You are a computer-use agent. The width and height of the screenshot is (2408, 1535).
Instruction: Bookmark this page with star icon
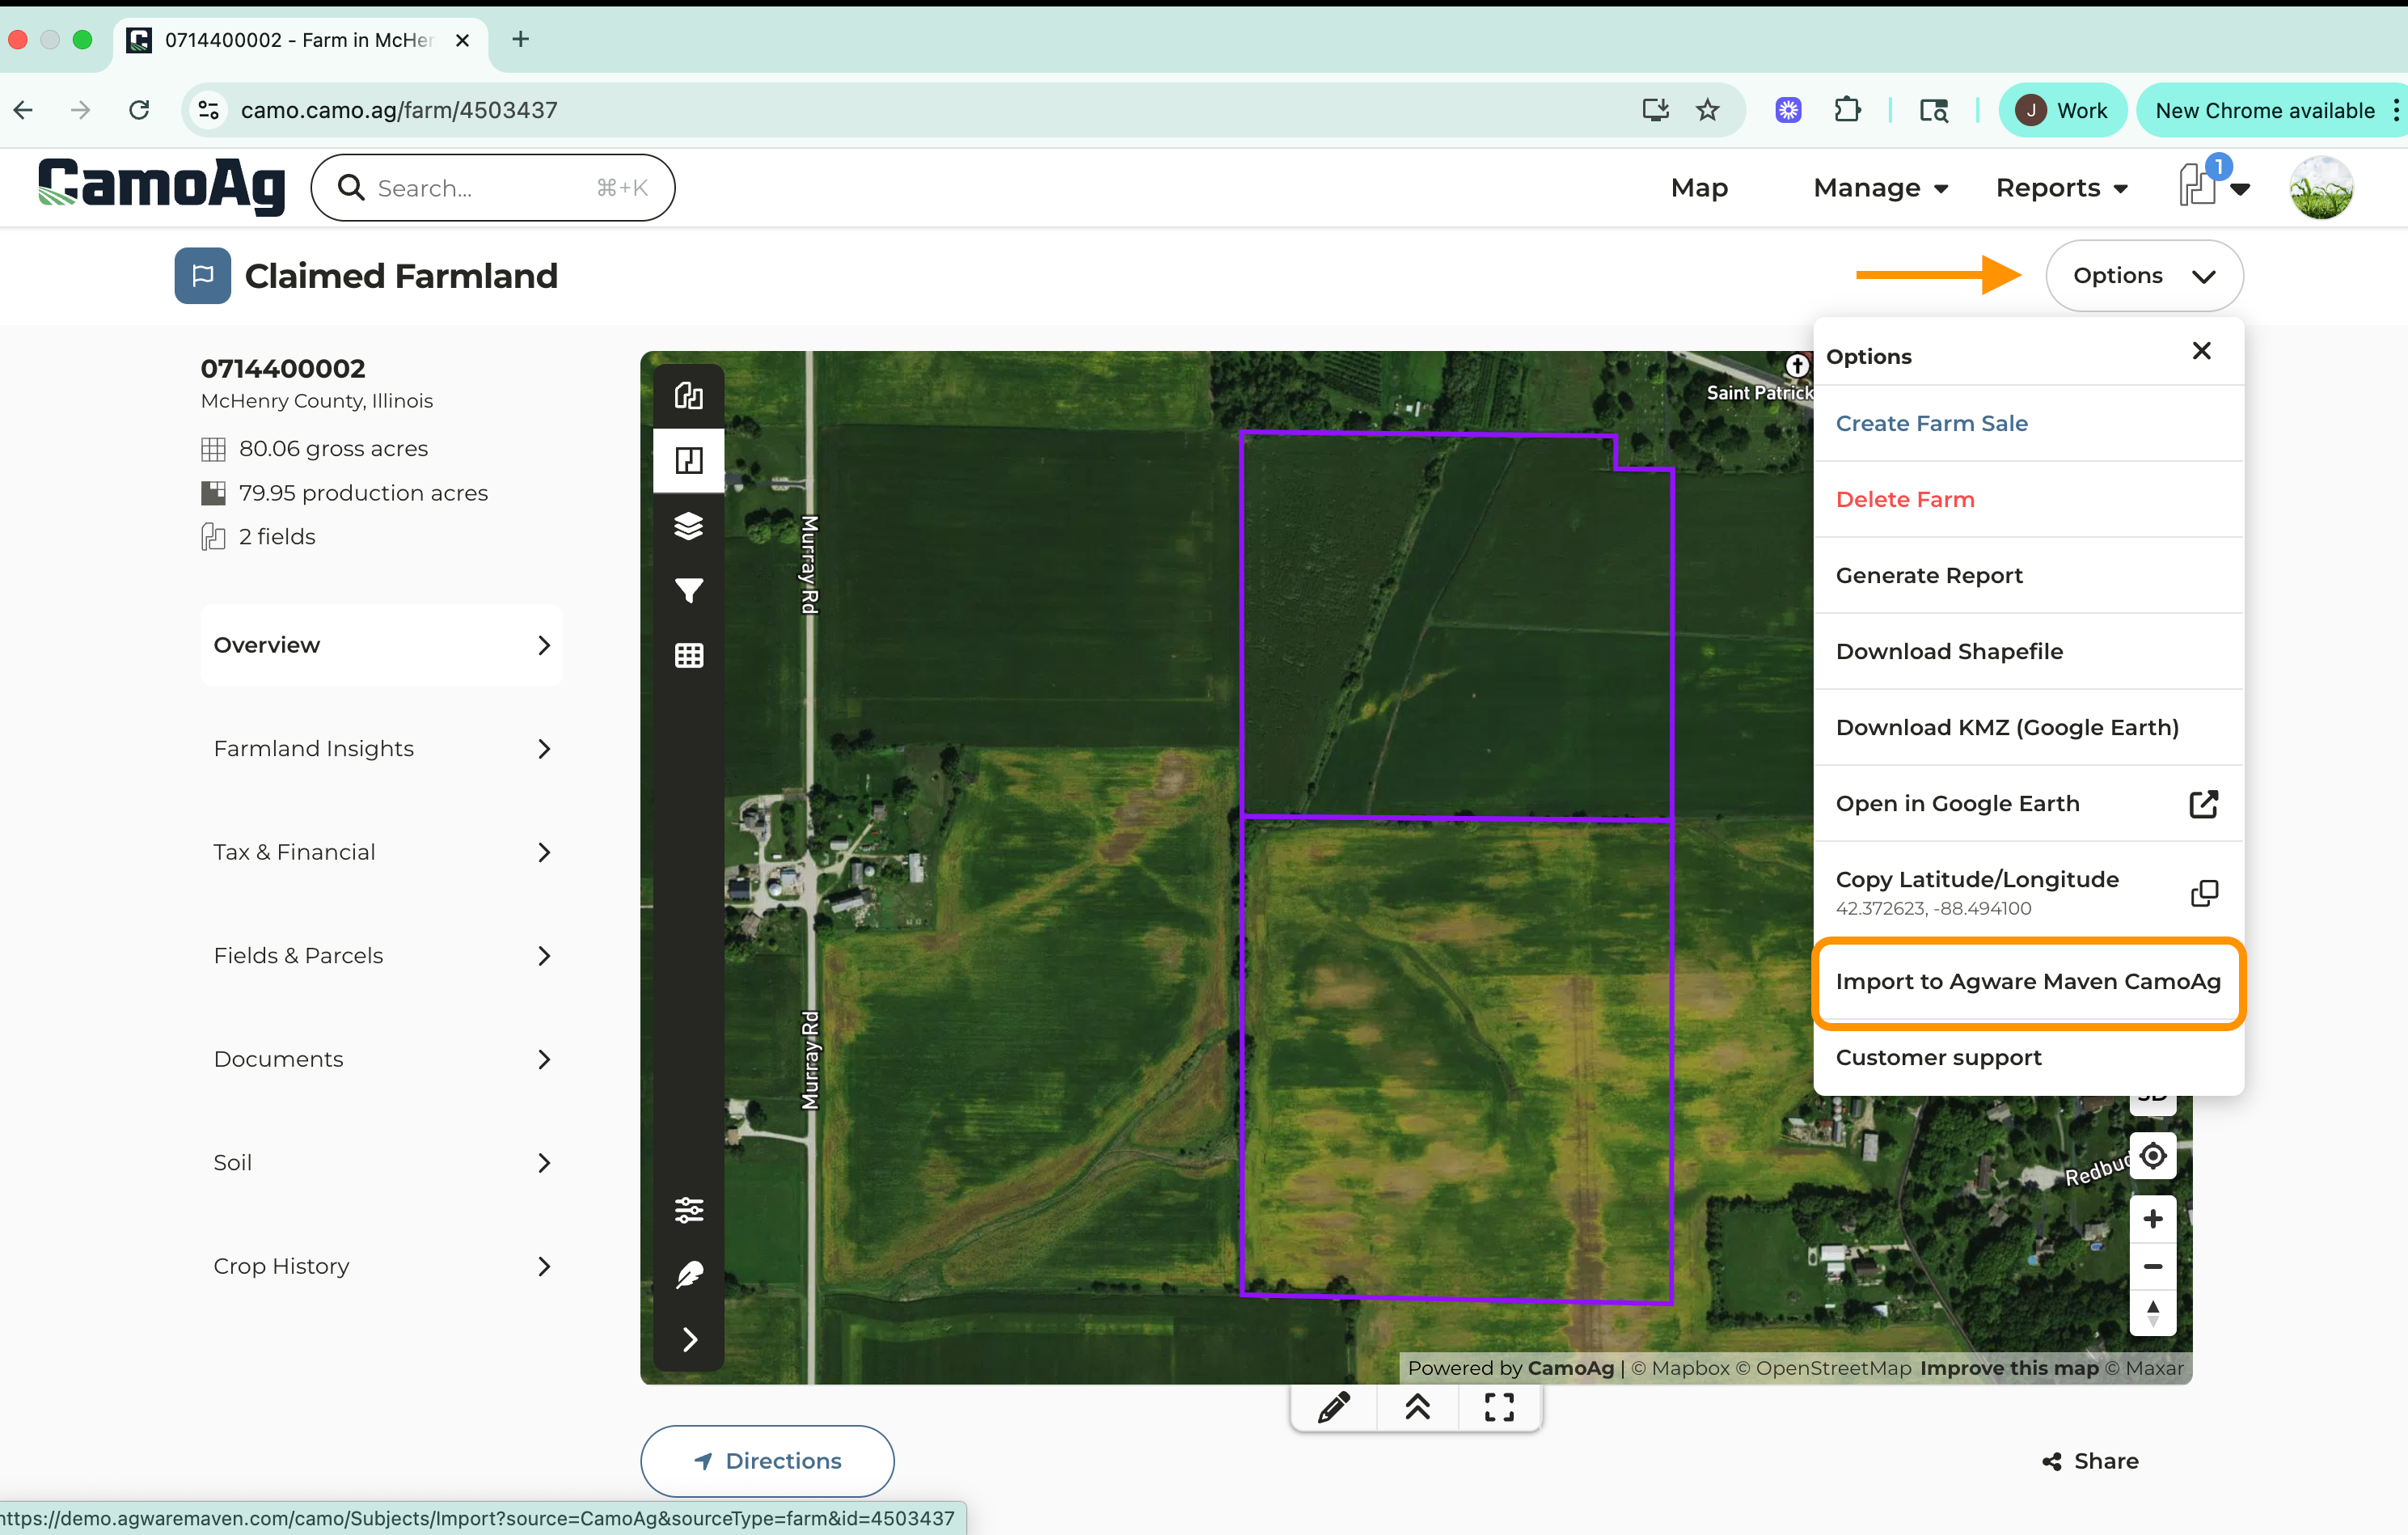[x=1708, y=110]
